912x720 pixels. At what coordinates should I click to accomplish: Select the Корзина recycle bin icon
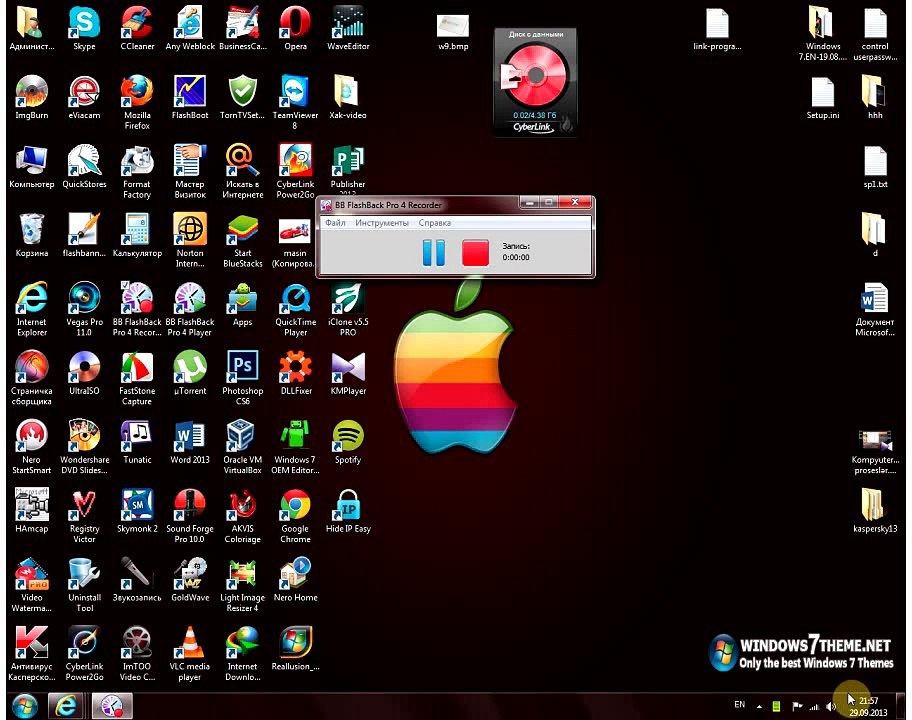point(31,235)
